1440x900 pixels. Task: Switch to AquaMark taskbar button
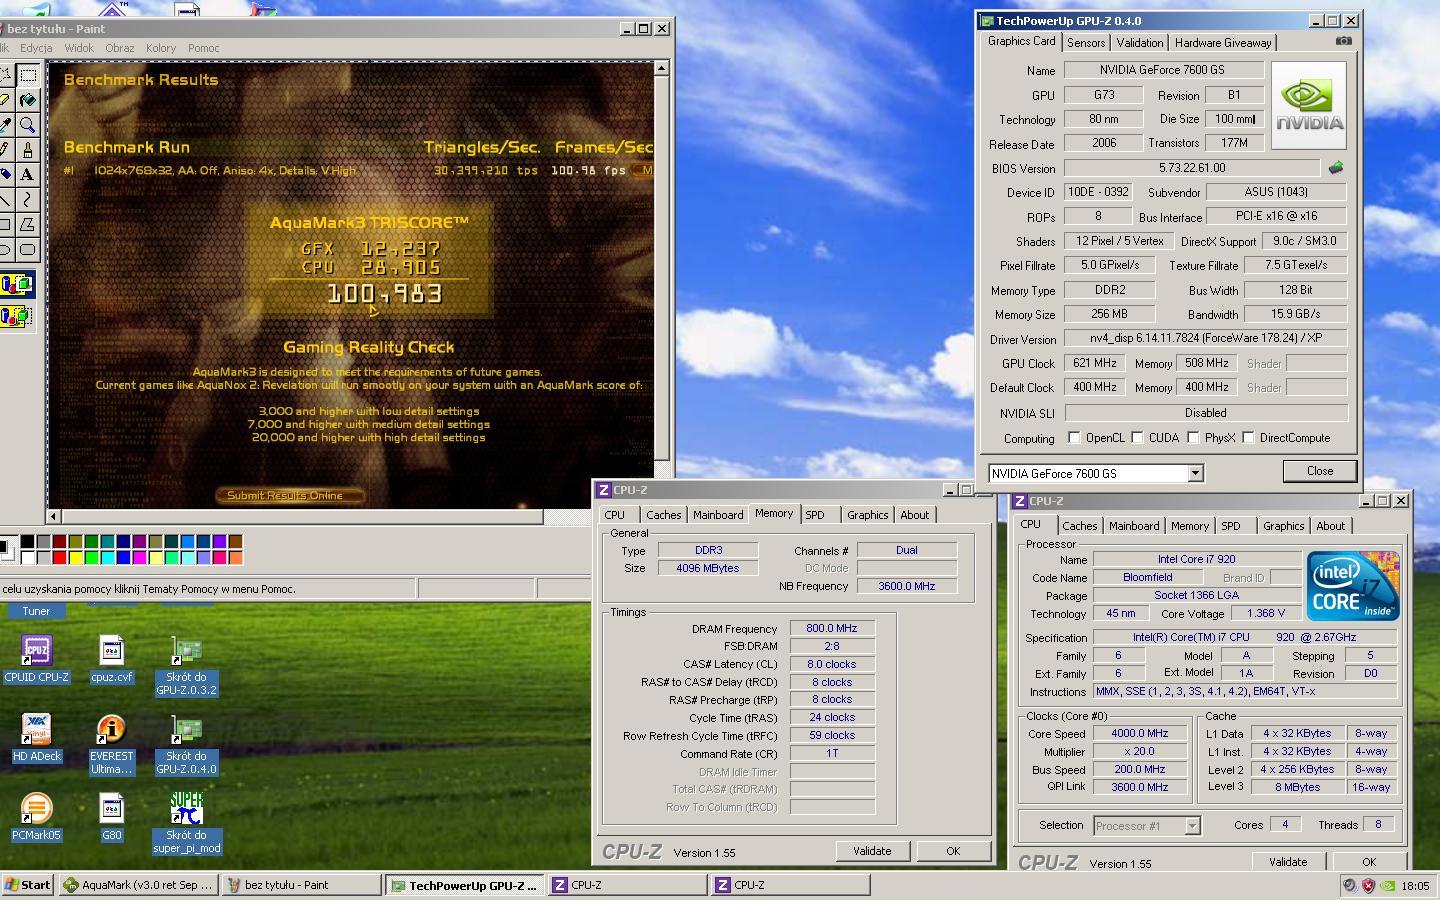pos(138,885)
